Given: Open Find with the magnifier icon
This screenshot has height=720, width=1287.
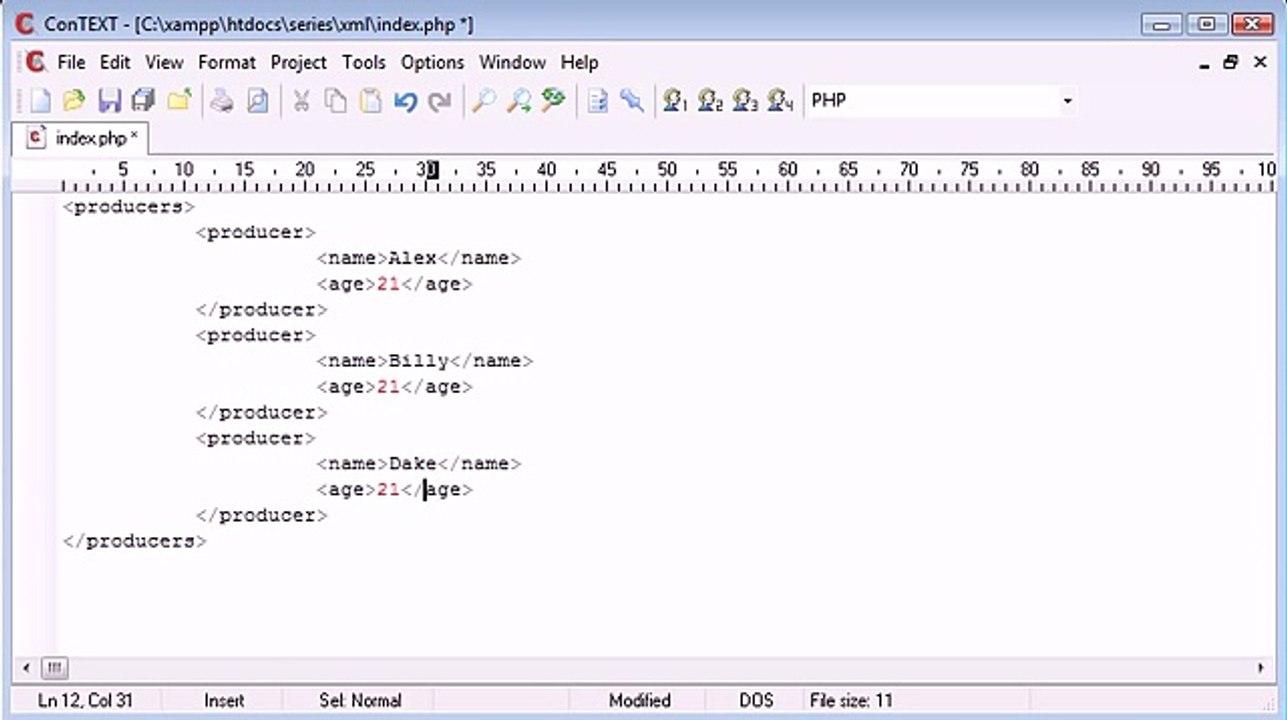Looking at the screenshot, I should [x=484, y=101].
